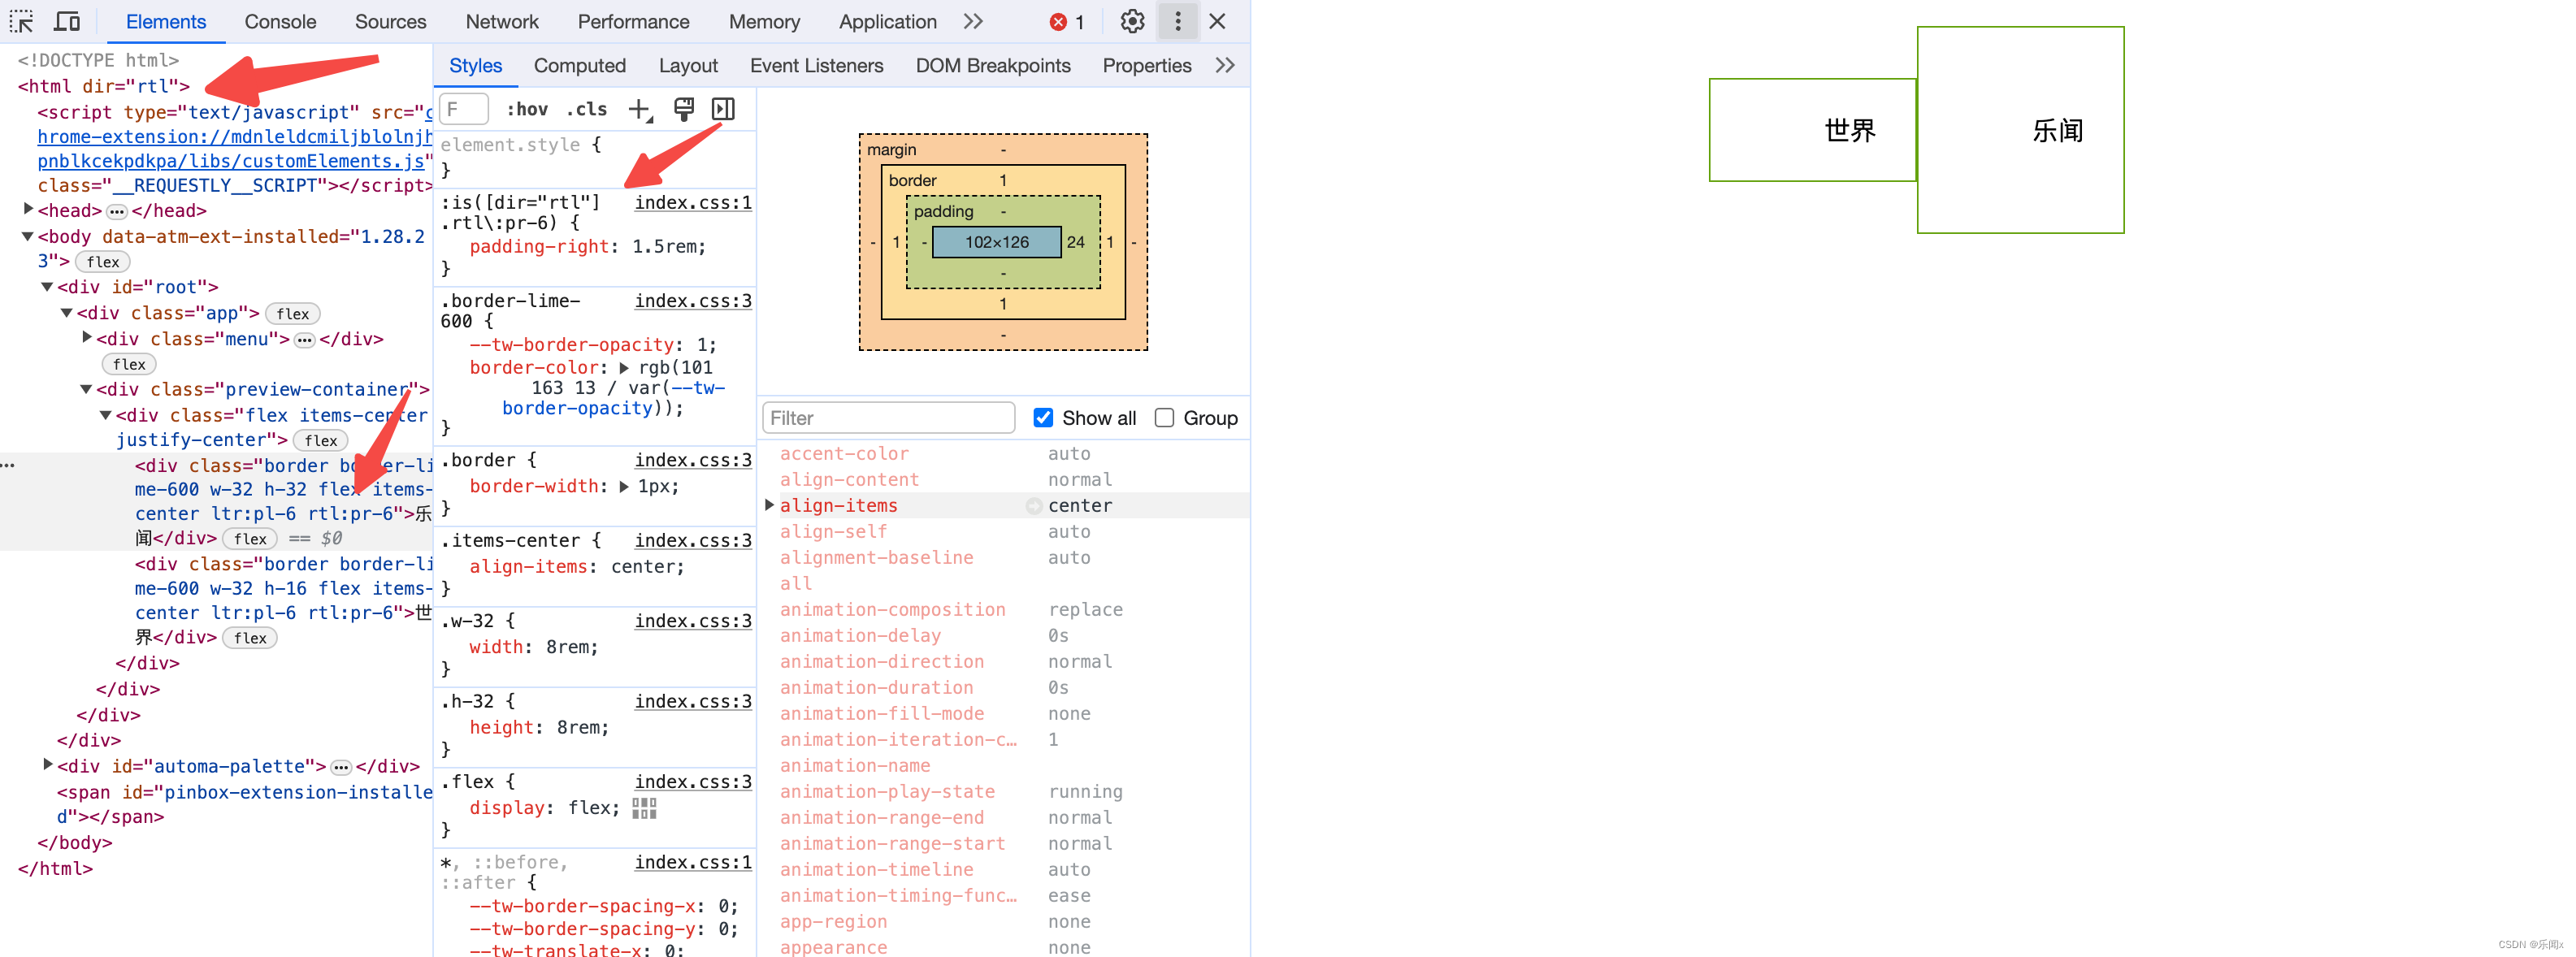Open the Console panel
Screen dimensions: 2576x957
point(280,21)
